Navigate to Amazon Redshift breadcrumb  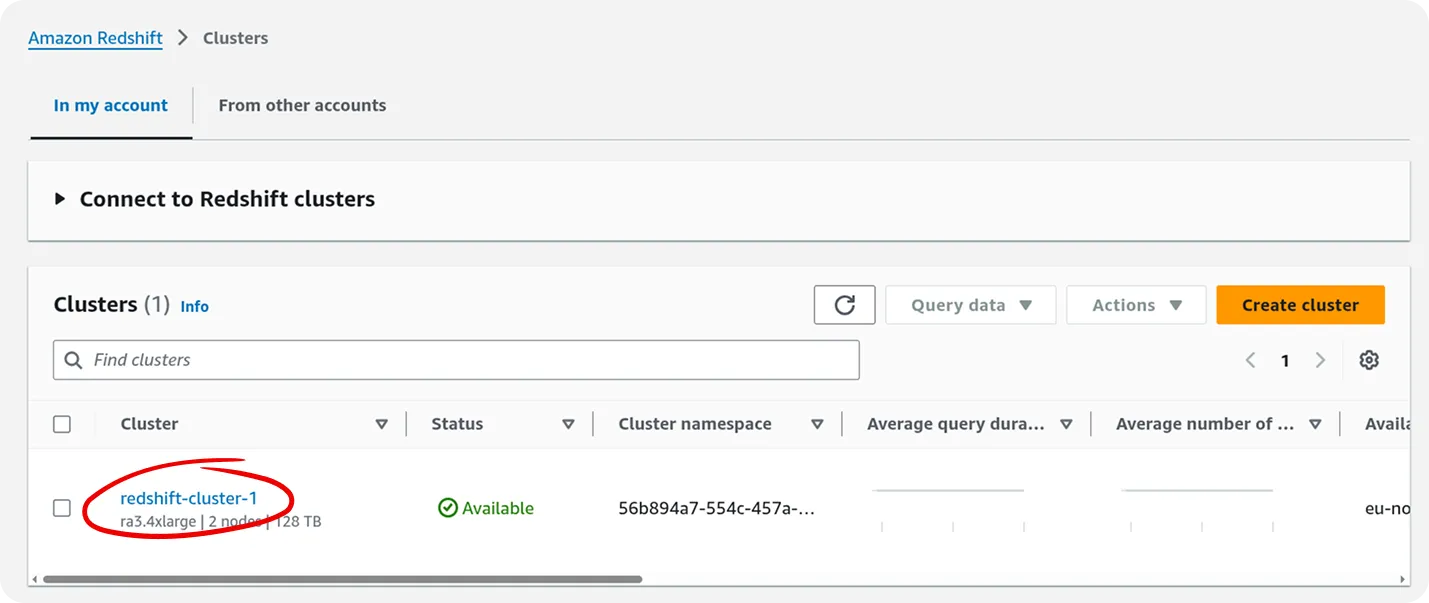tap(95, 38)
